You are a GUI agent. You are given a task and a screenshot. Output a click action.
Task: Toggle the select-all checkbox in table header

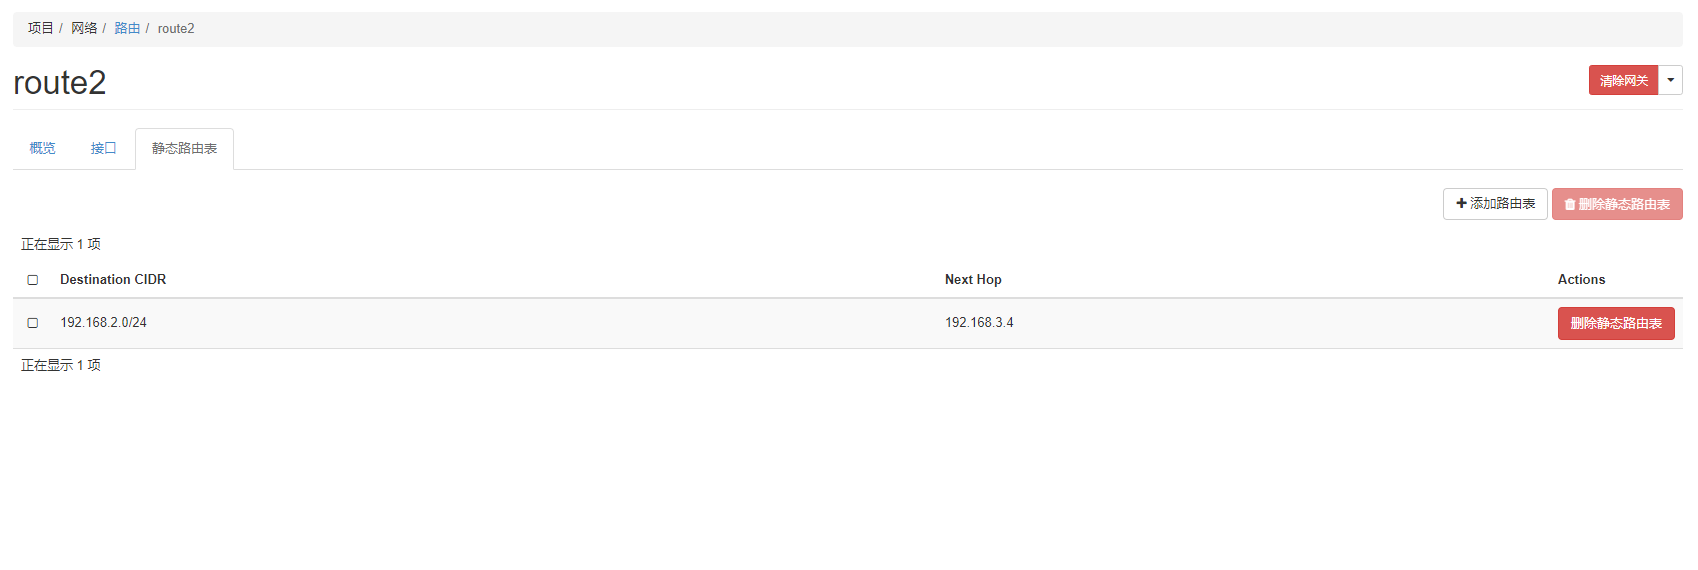[x=33, y=280]
